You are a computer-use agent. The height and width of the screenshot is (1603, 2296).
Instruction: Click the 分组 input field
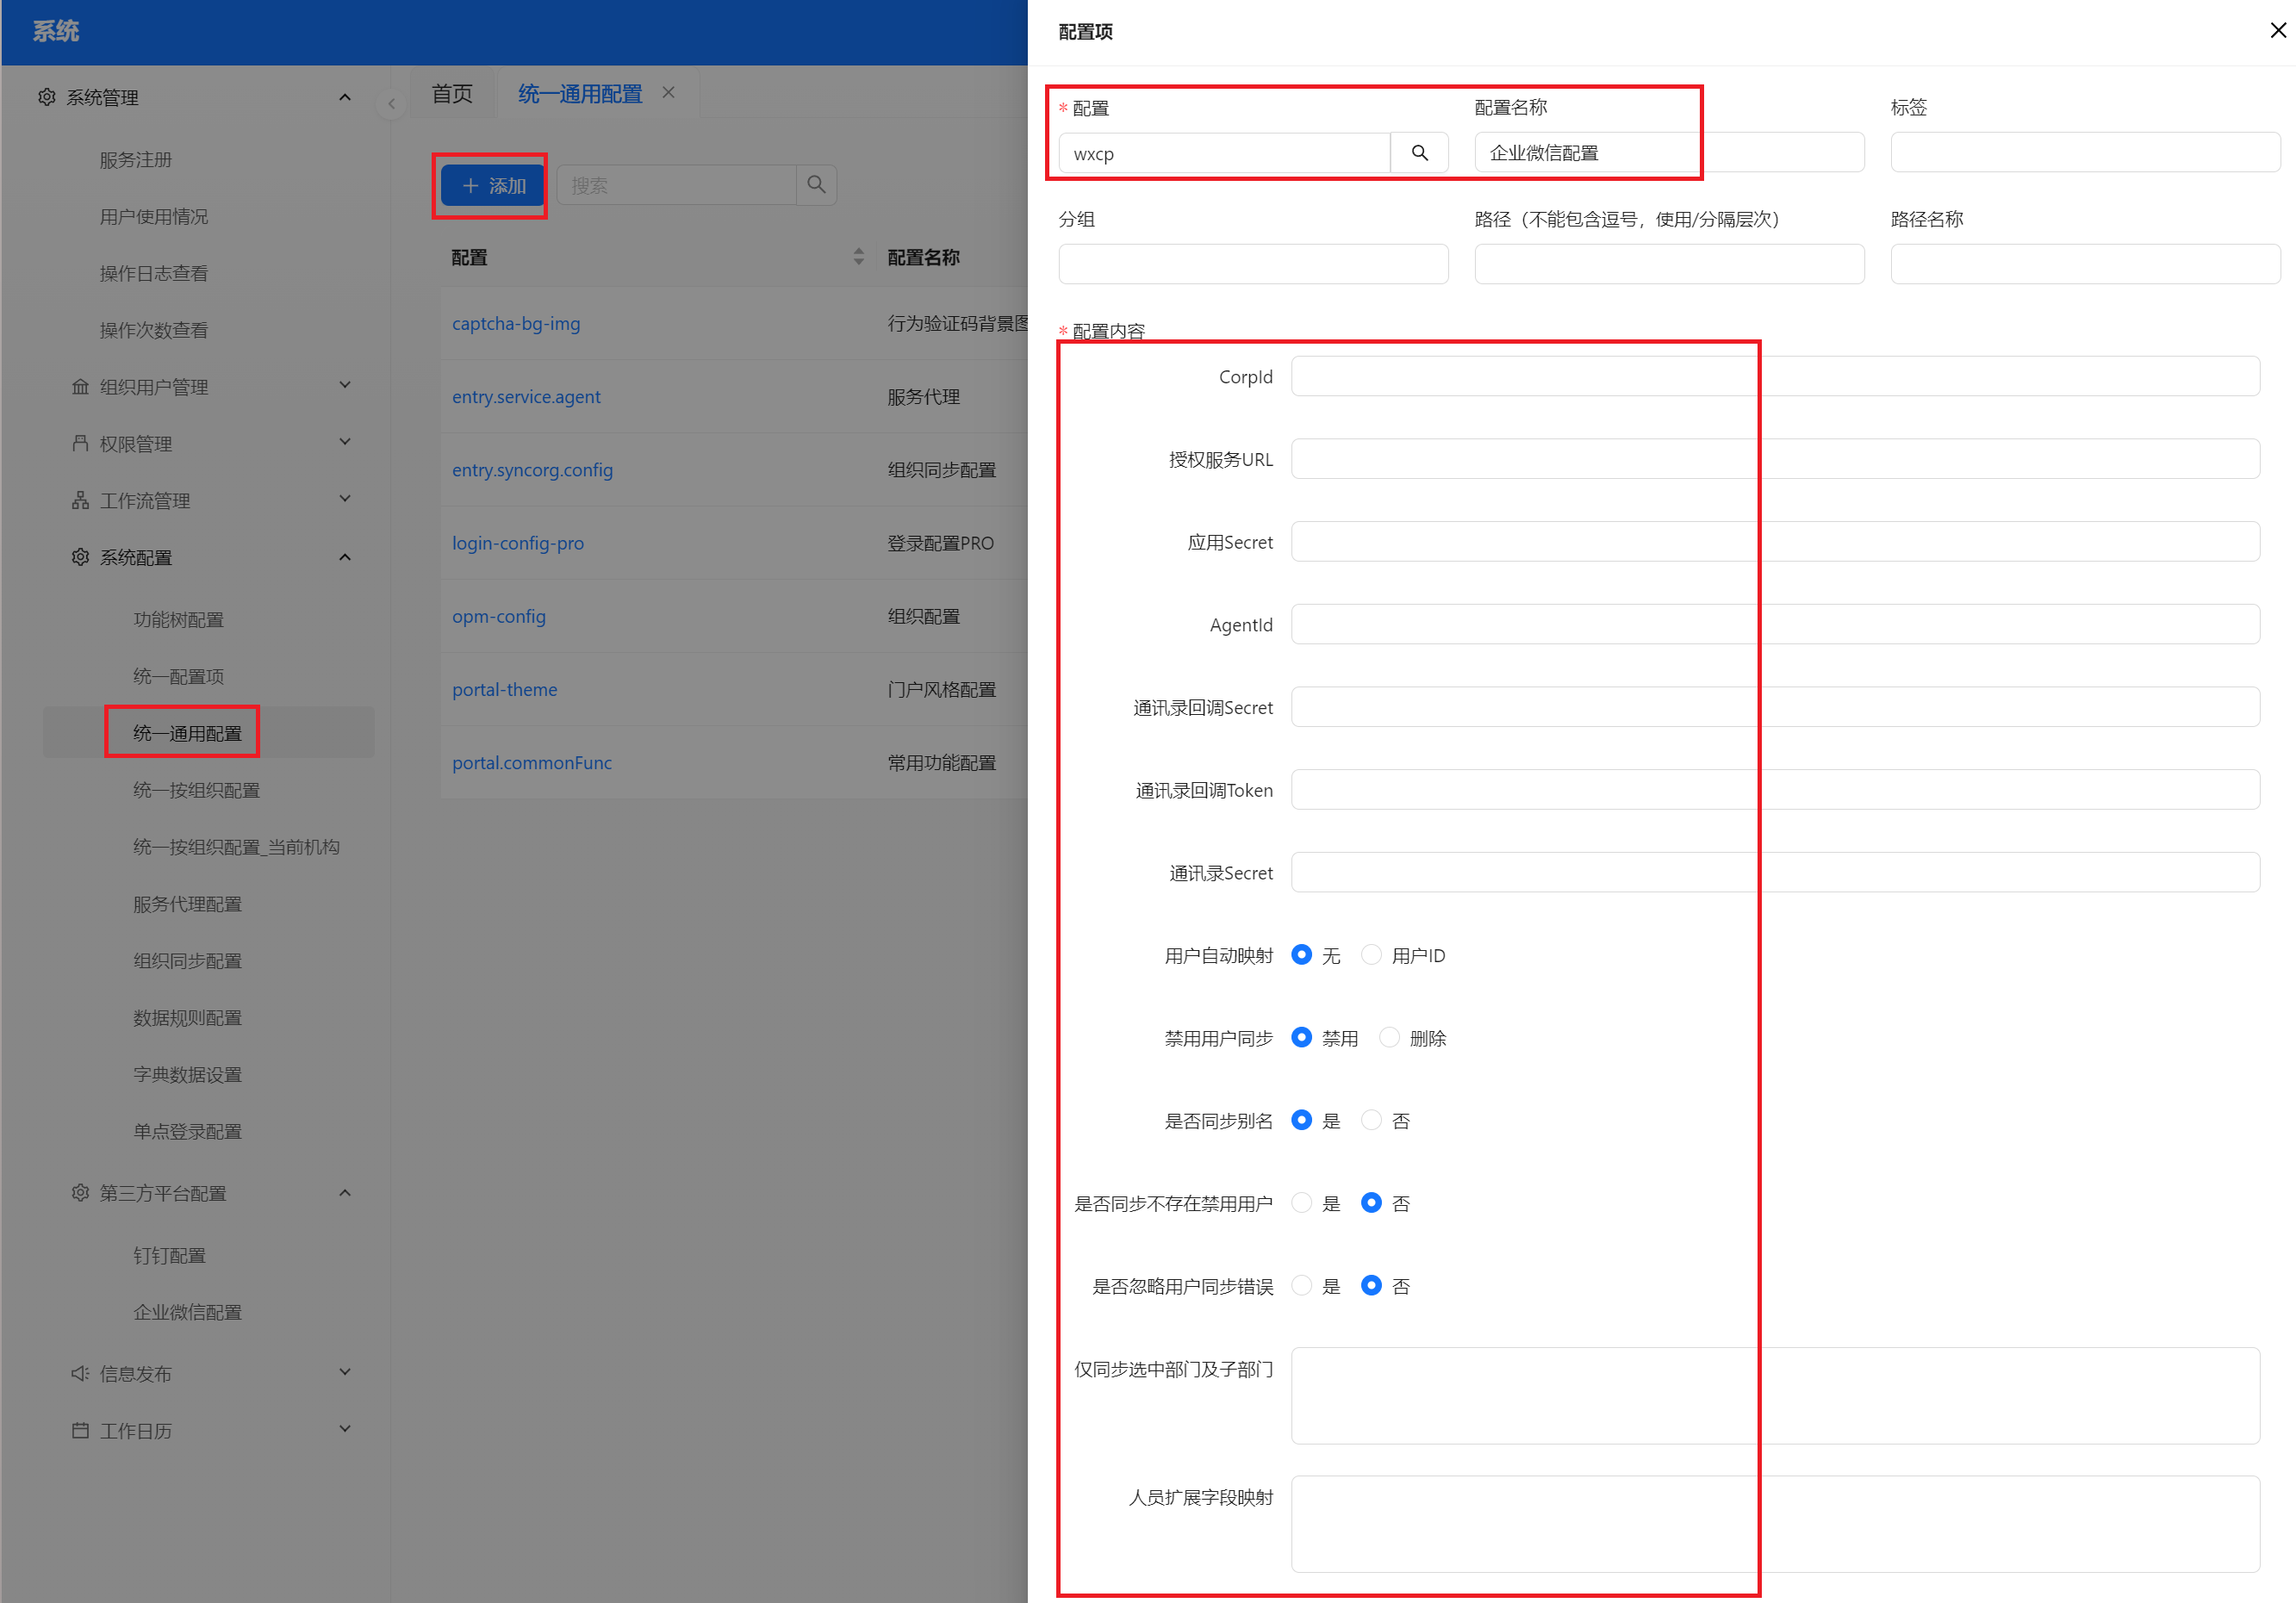(1253, 265)
